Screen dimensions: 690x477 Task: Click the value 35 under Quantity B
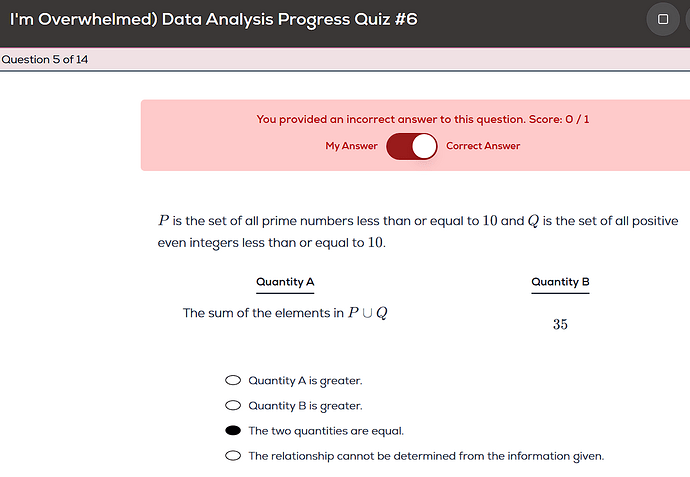[x=560, y=324]
